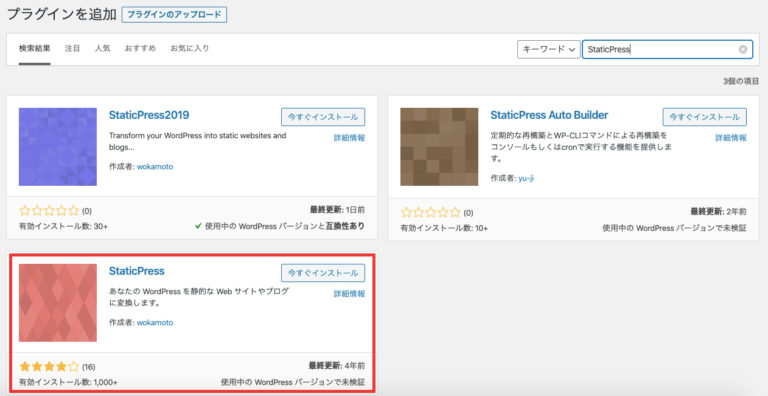768x396 pixels.
Task: Open author yu-ji link
Action: [x=526, y=178]
